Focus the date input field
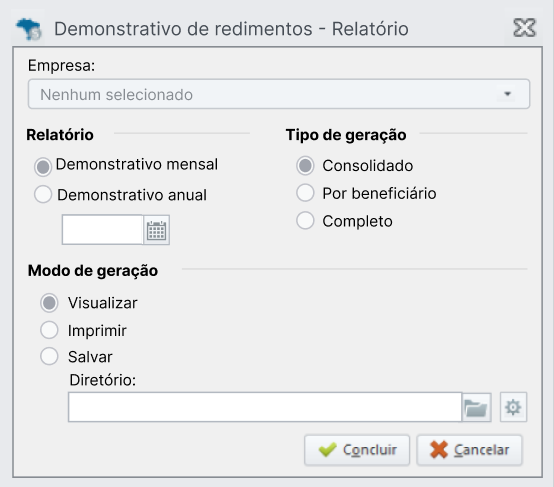The image size is (554, 487). [103, 230]
